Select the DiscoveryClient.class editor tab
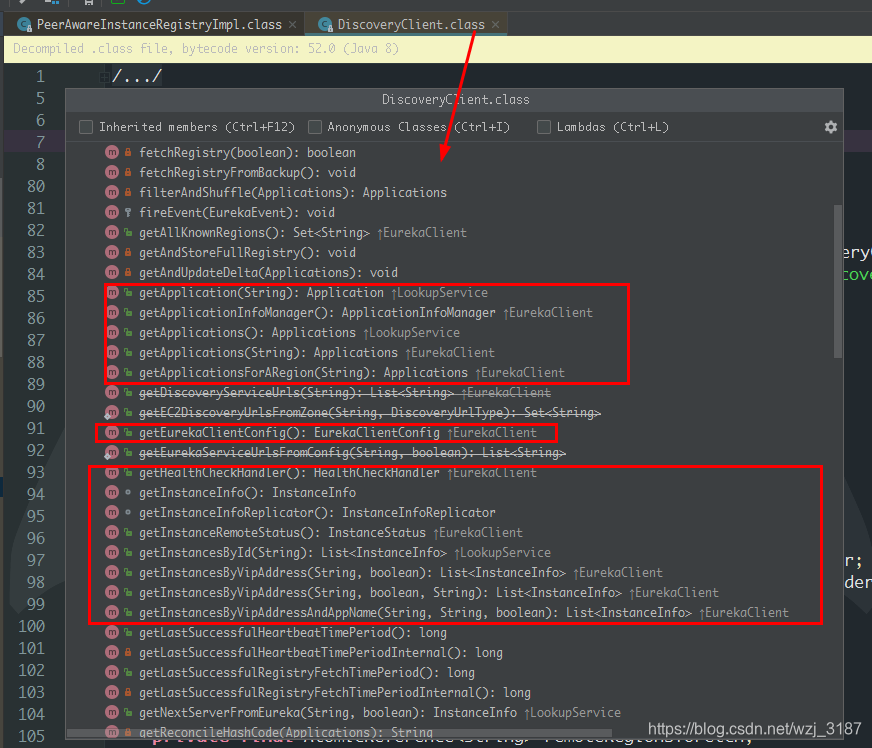This screenshot has height=748, width=872. tap(411, 24)
